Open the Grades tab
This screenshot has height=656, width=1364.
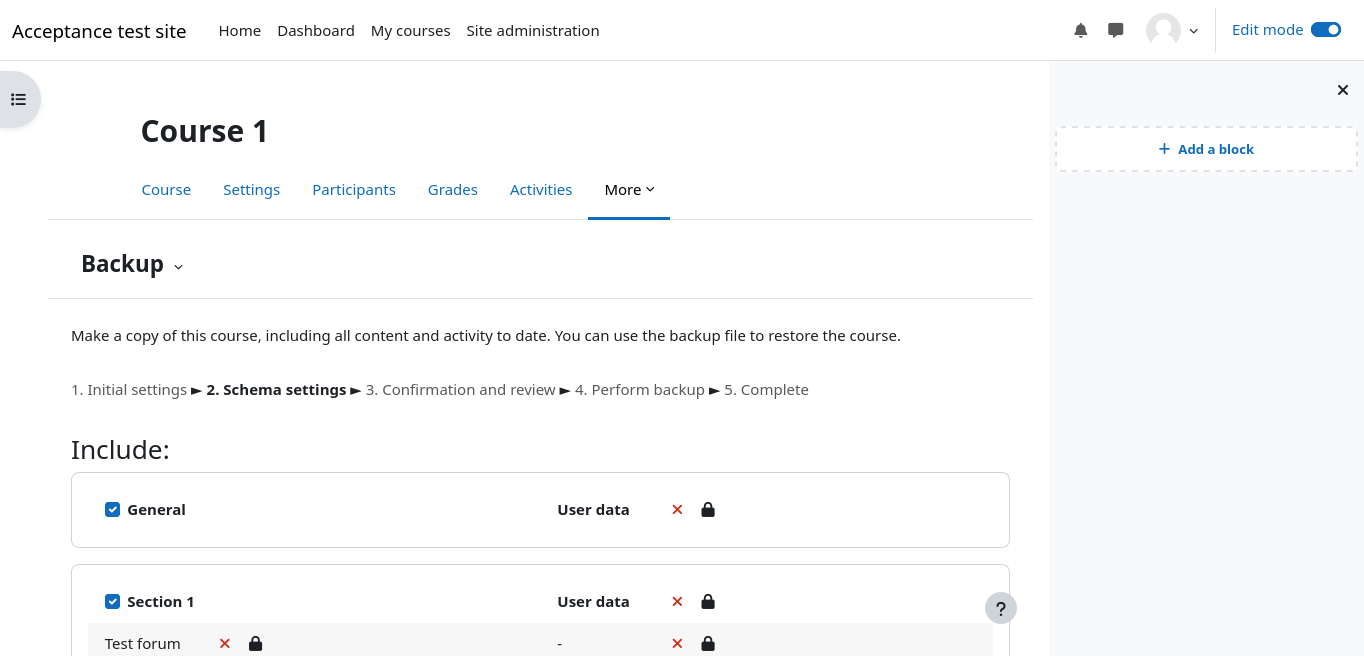coord(452,190)
